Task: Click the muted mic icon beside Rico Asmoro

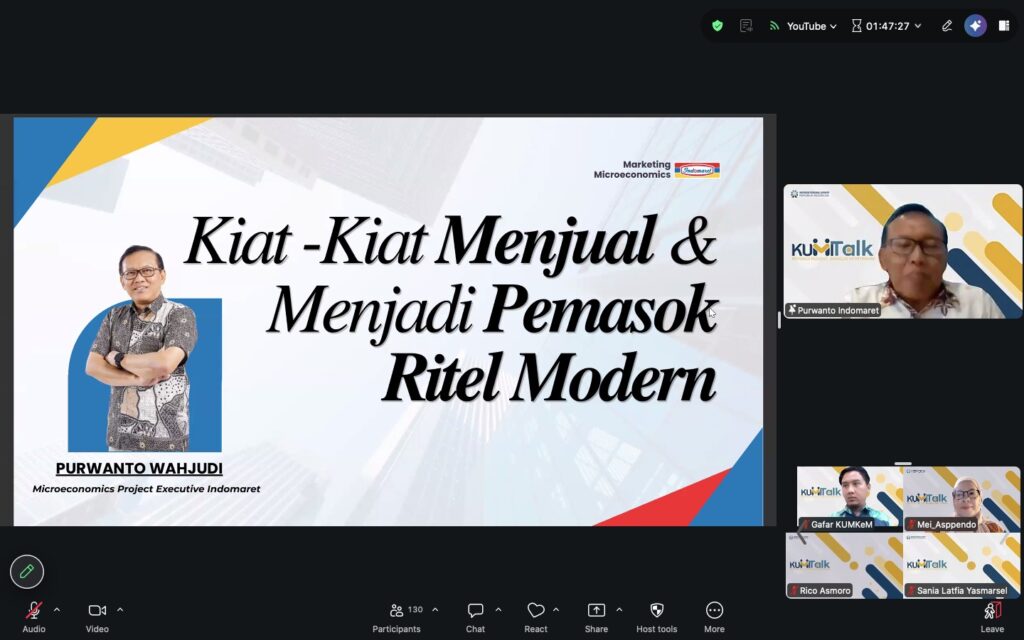Action: (x=793, y=590)
